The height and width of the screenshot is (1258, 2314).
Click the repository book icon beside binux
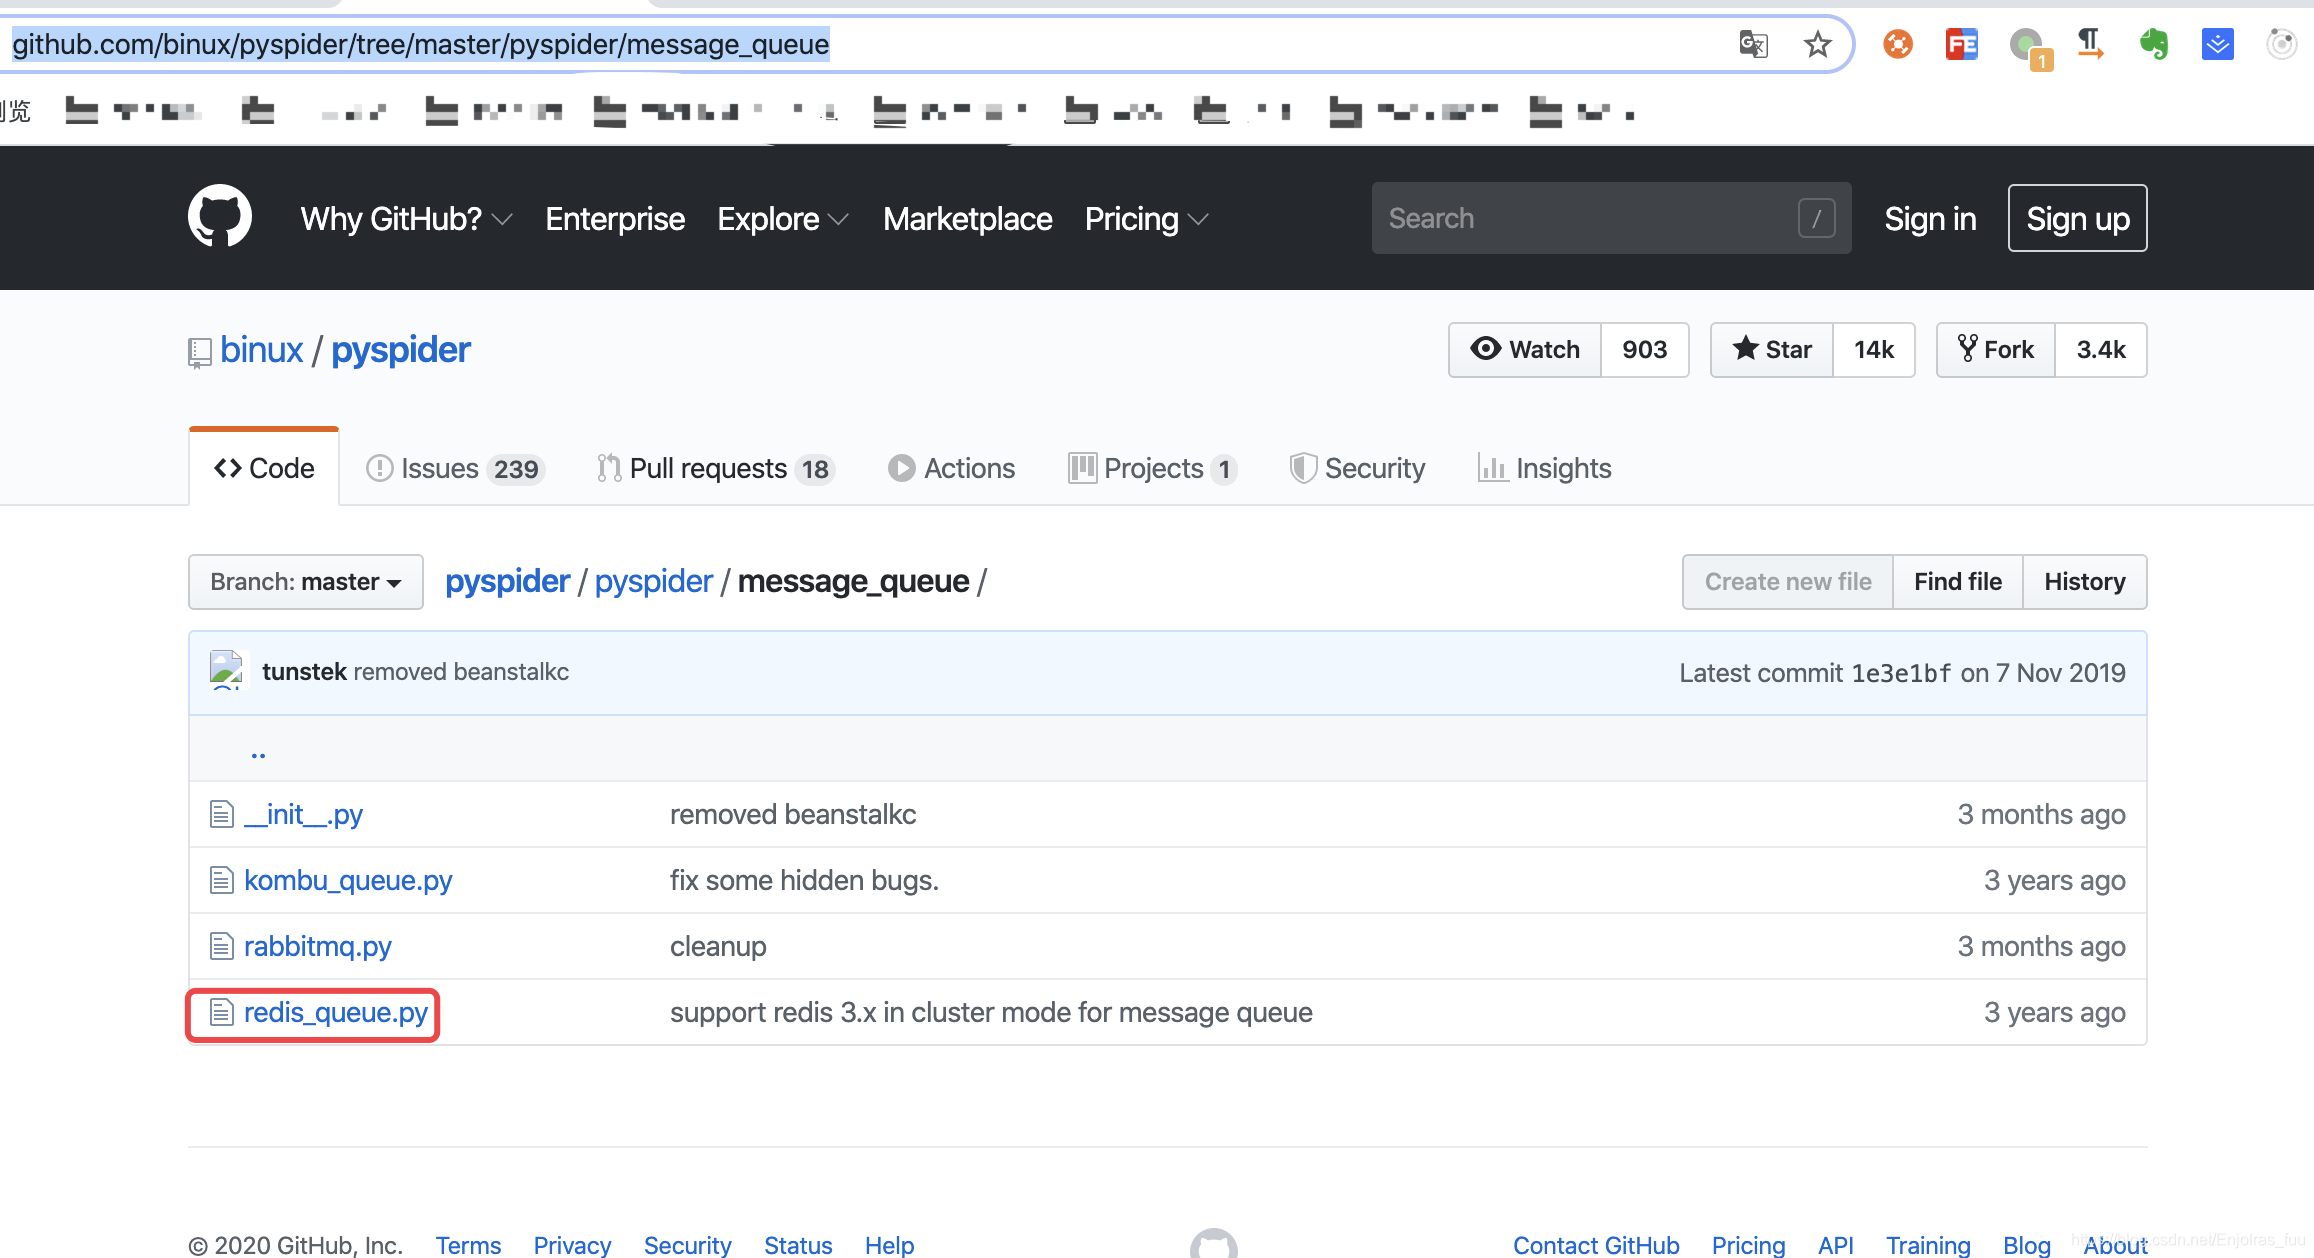click(x=199, y=352)
